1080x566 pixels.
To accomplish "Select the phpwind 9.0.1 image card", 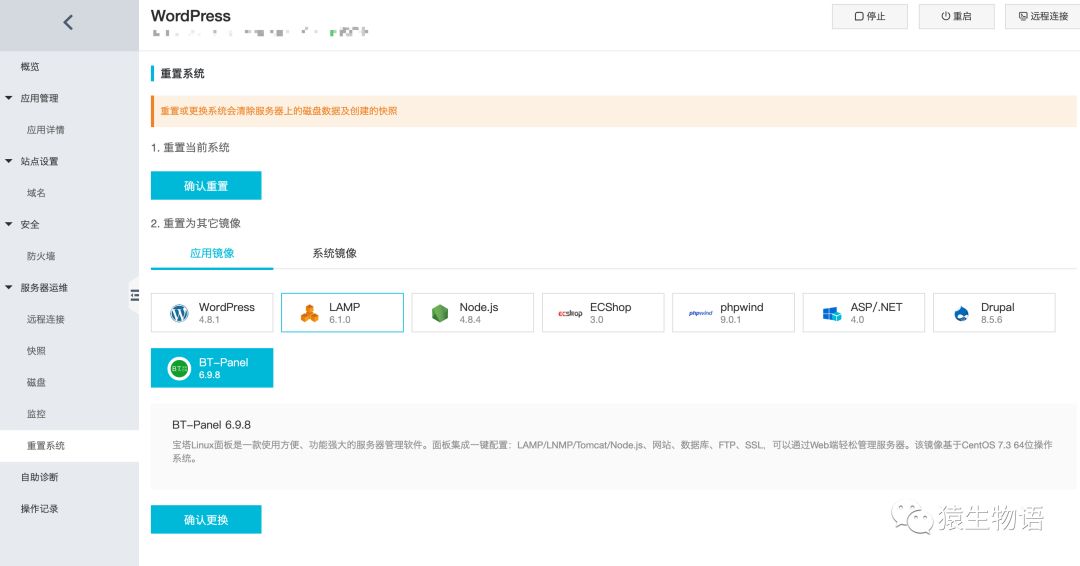I will pos(734,313).
